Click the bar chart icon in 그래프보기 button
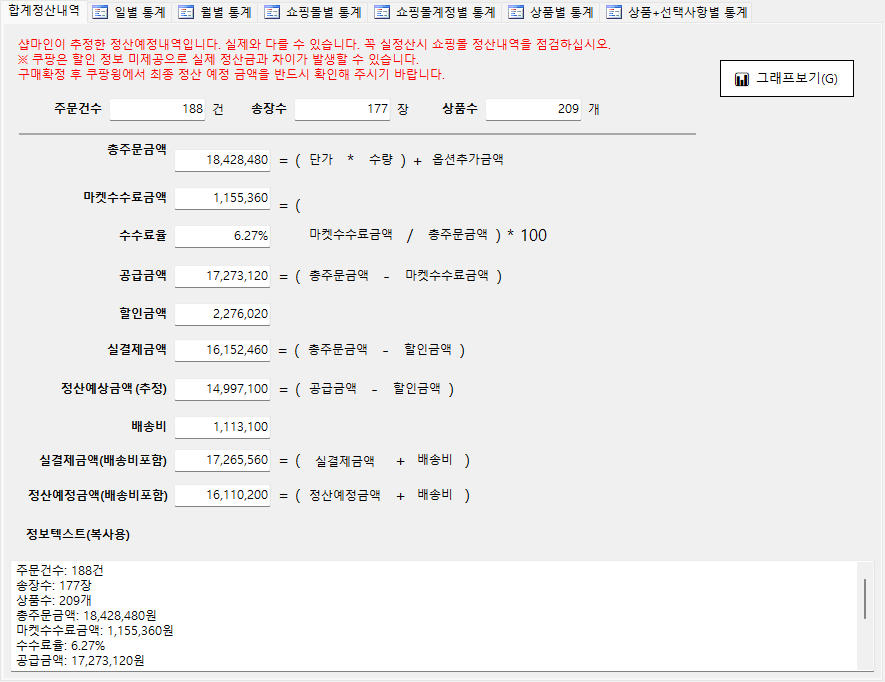 point(741,79)
